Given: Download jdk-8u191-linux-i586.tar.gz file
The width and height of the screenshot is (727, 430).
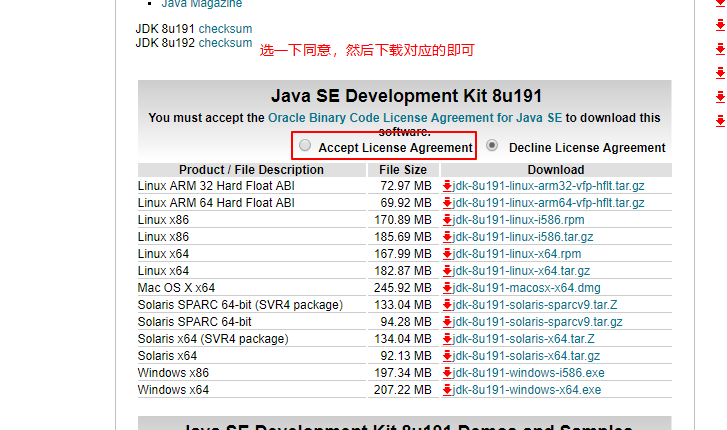Looking at the screenshot, I should coord(523,237).
